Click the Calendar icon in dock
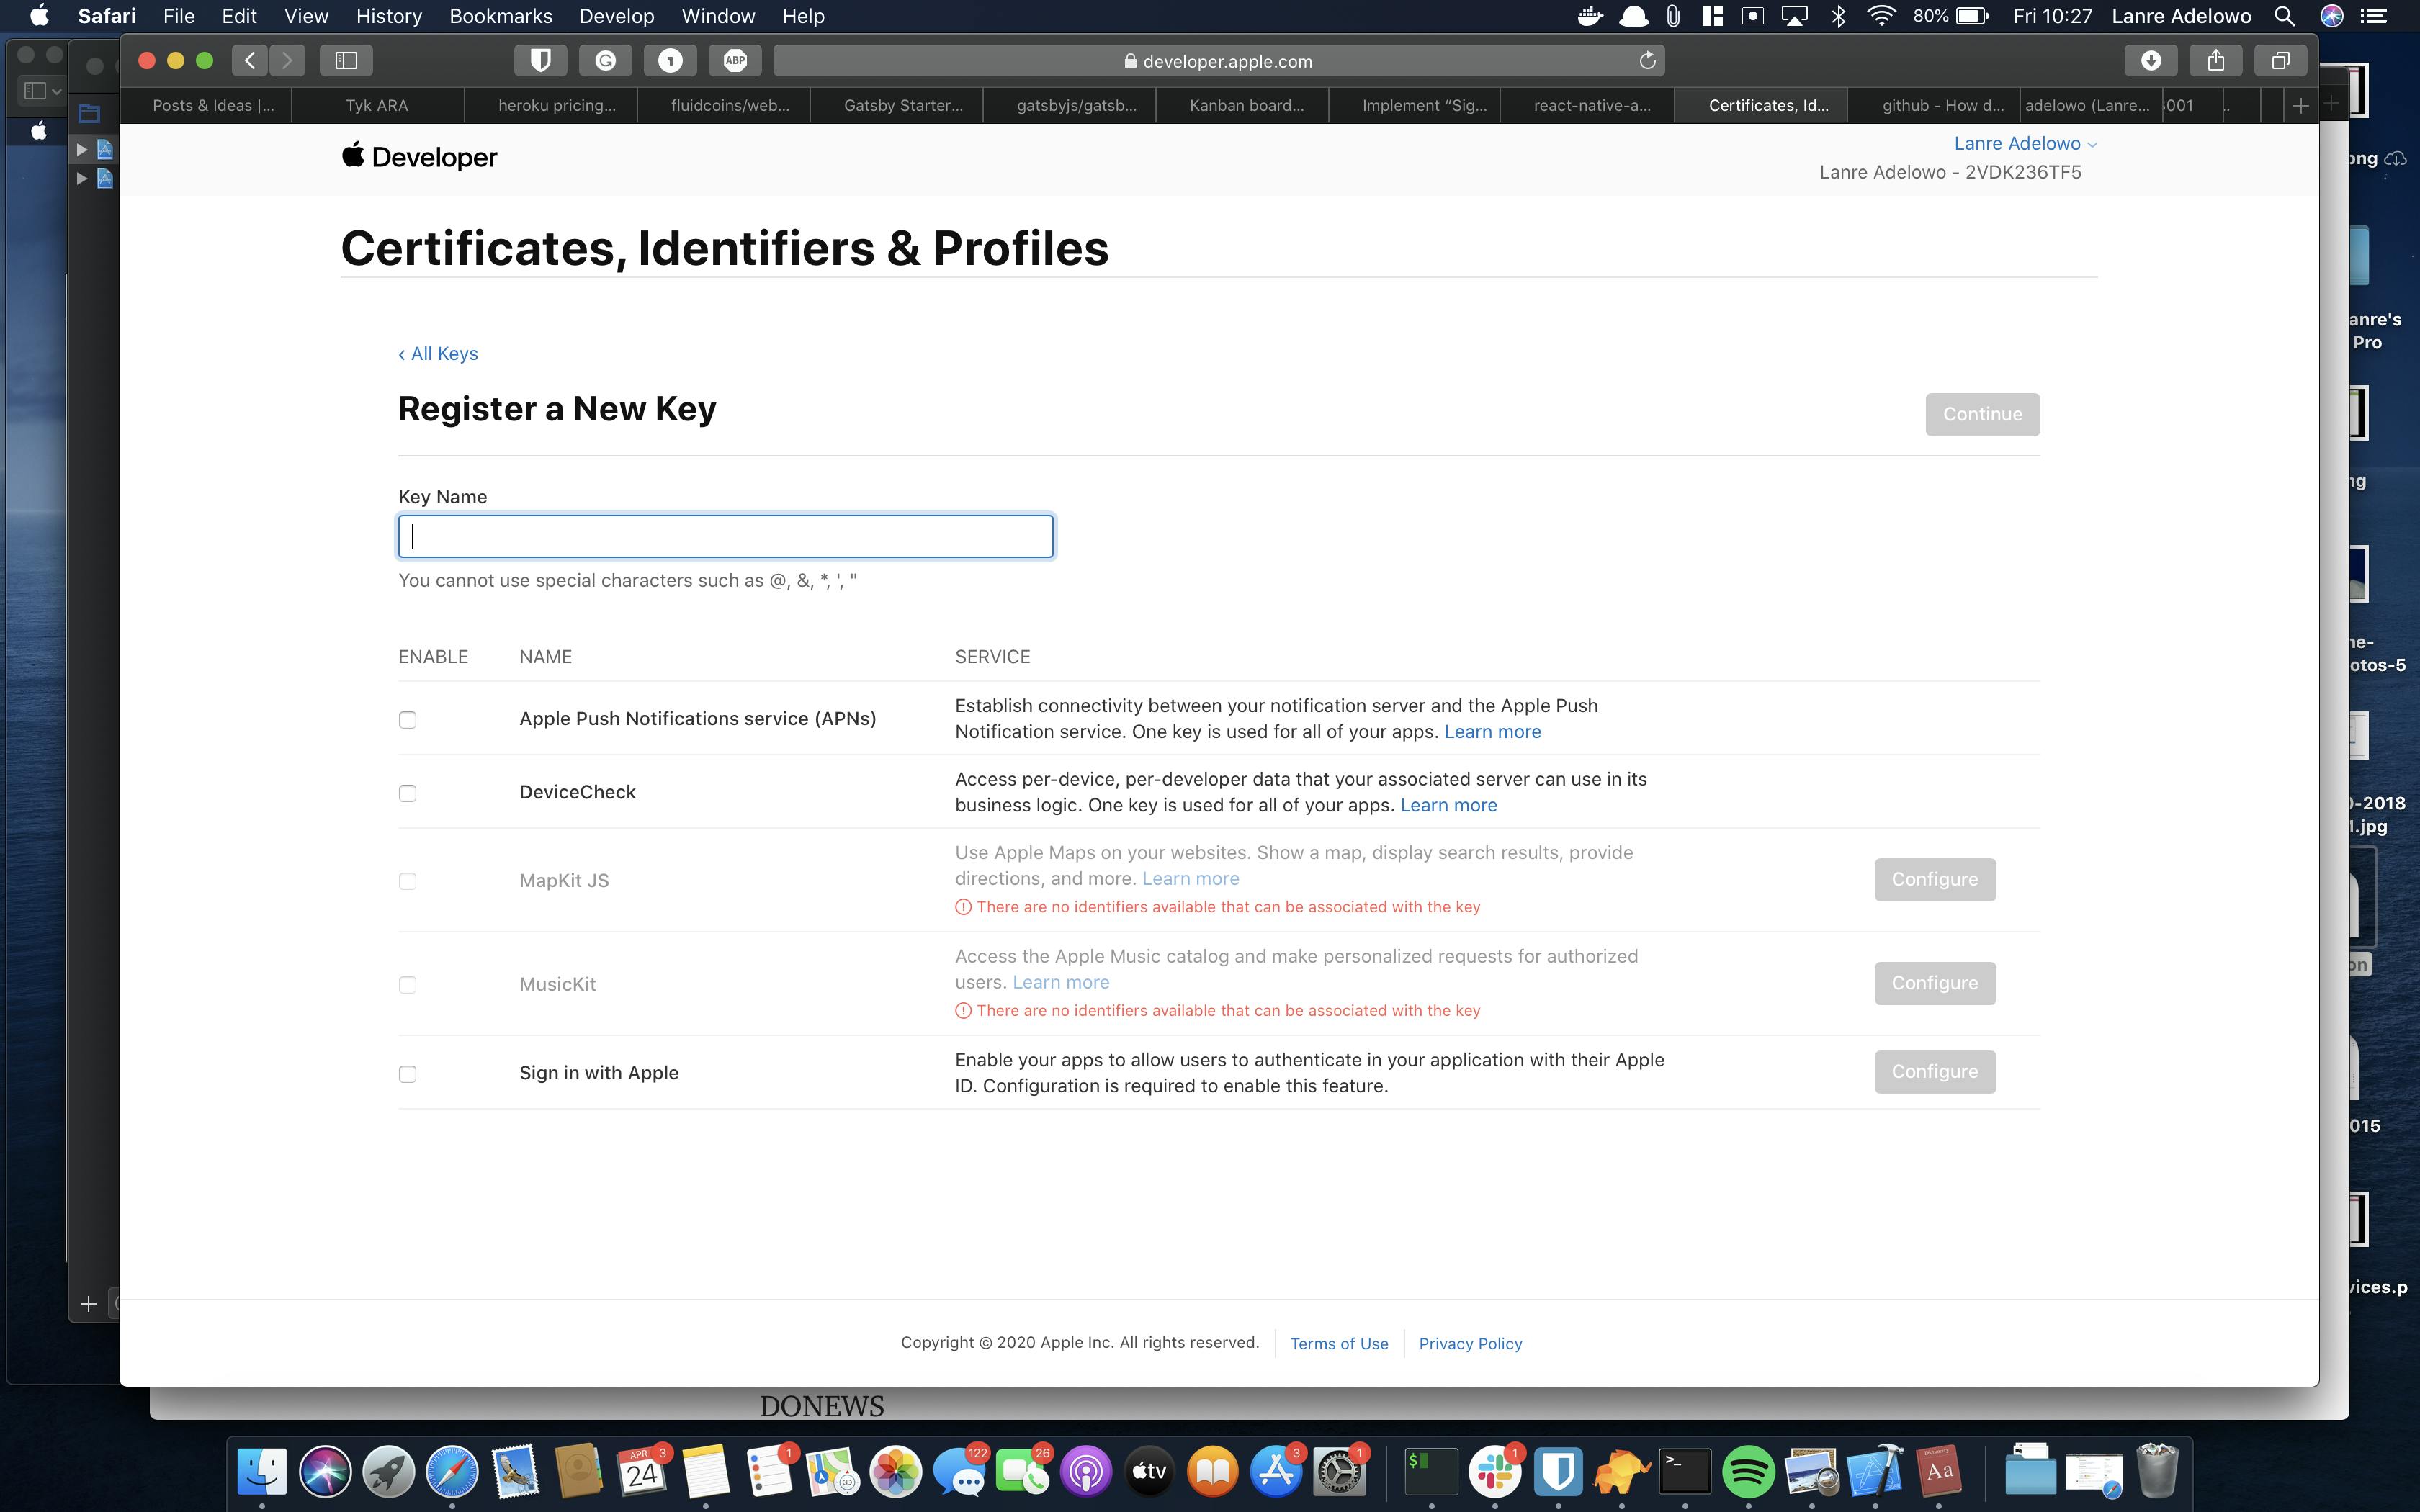The width and height of the screenshot is (2420, 1512). pyautogui.click(x=641, y=1472)
